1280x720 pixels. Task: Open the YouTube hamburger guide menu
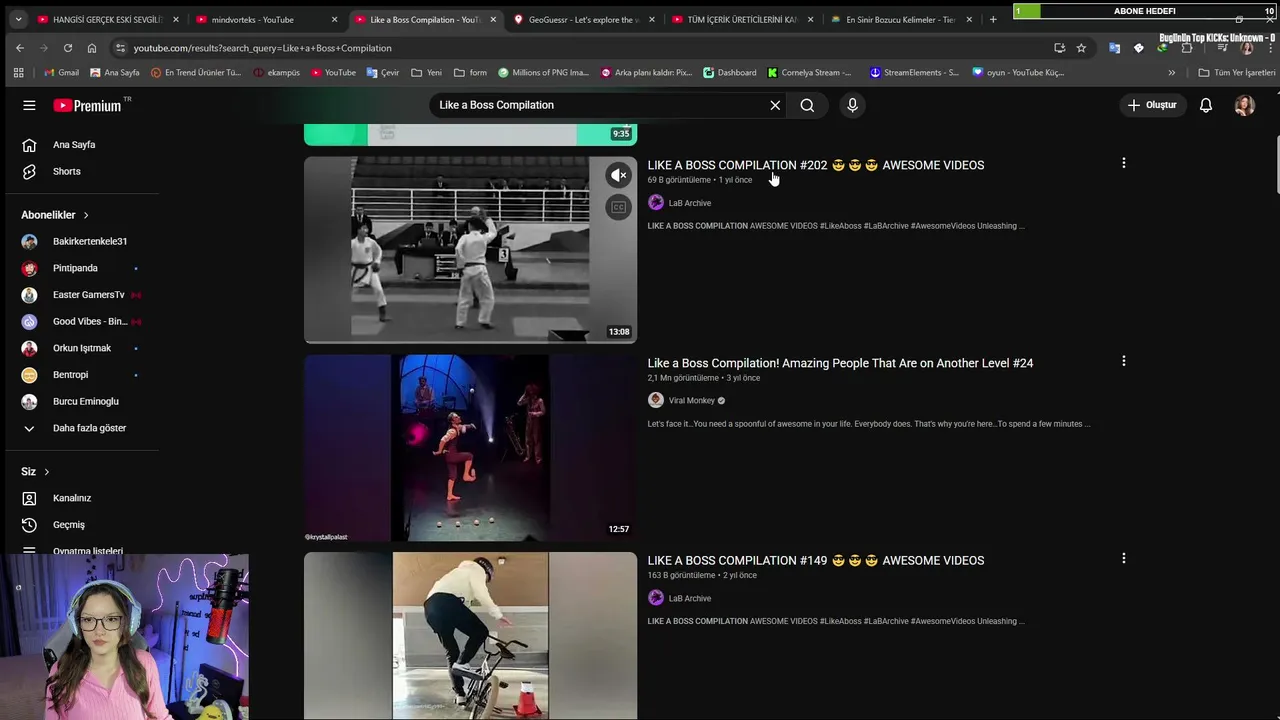pyautogui.click(x=29, y=105)
